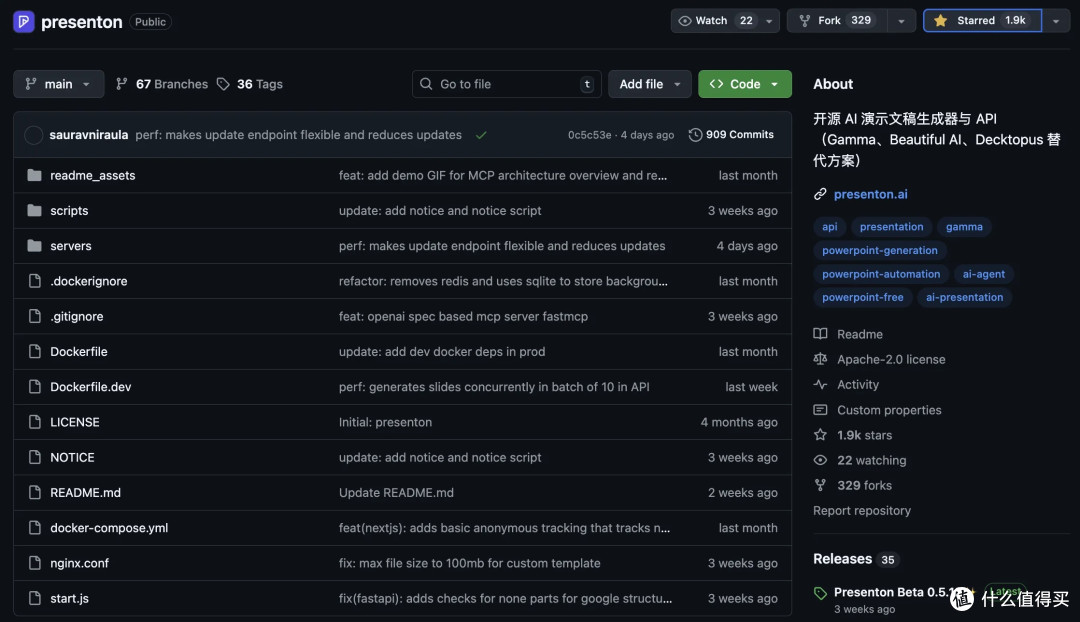This screenshot has width=1080, height=622.
Task: Click the Activity pulse icon
Action: click(x=820, y=384)
